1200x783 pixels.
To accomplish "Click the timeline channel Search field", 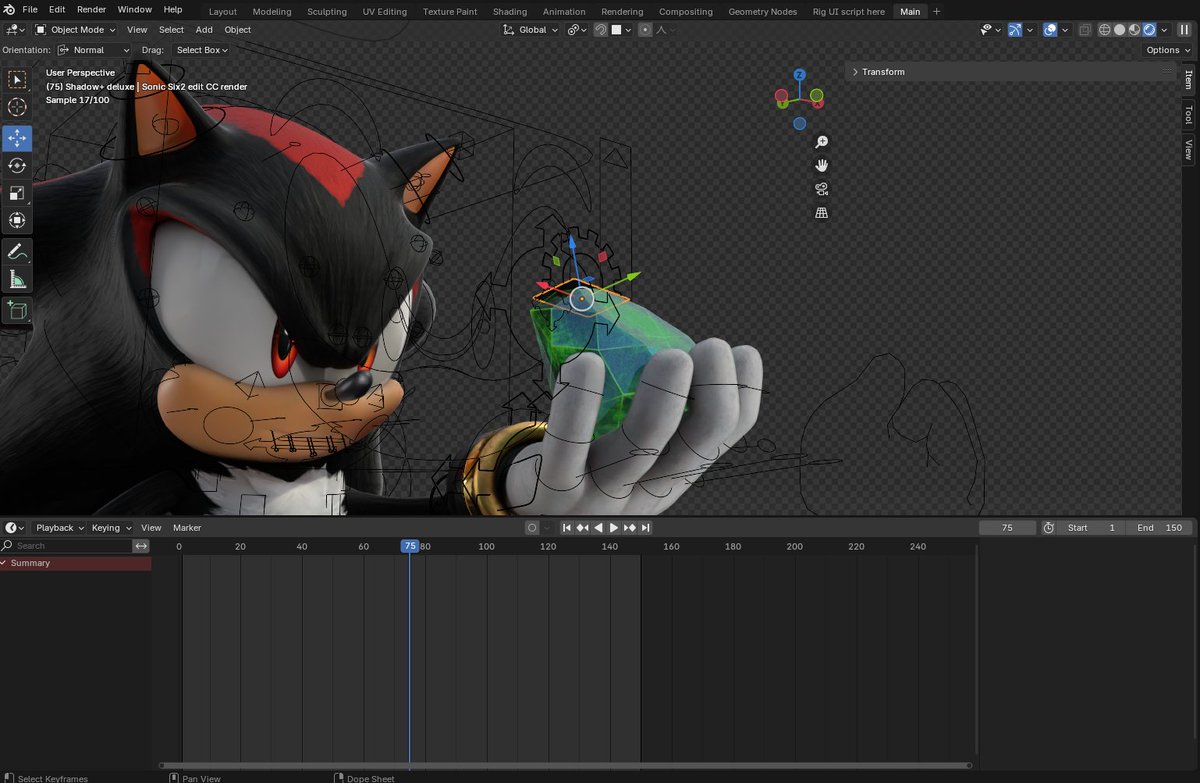I will pos(66,546).
